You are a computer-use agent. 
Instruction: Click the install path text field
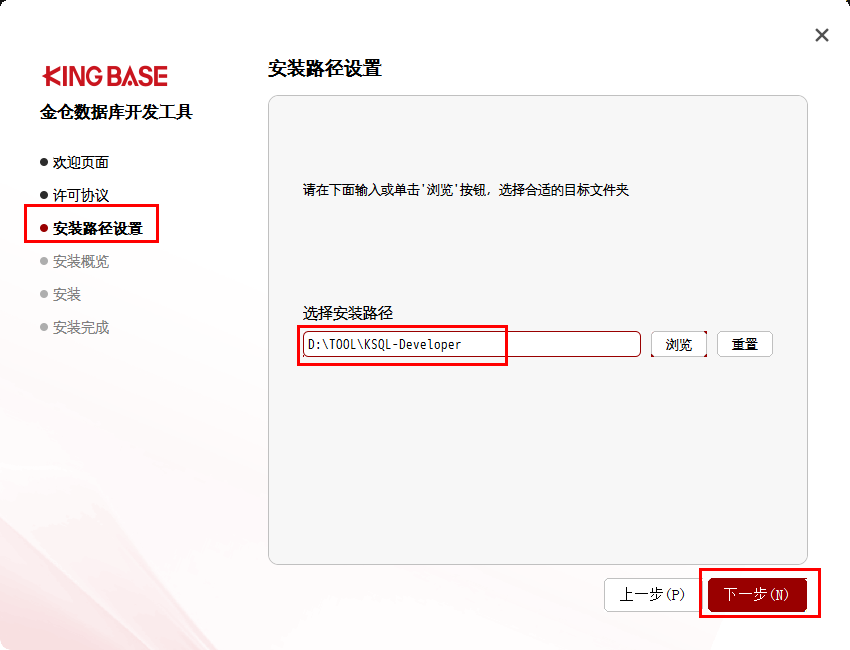coord(470,344)
